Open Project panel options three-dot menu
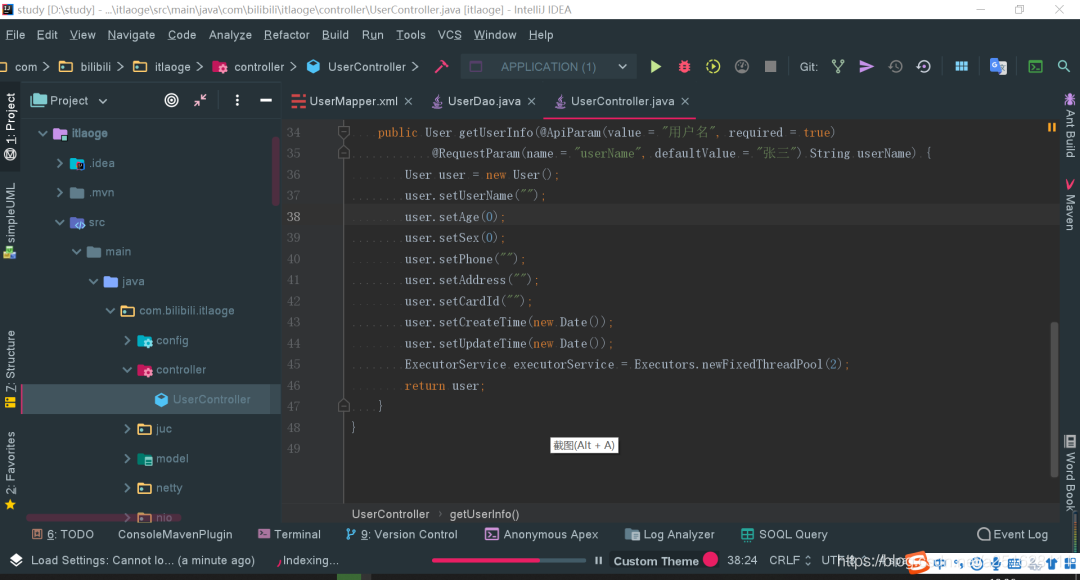 point(237,101)
